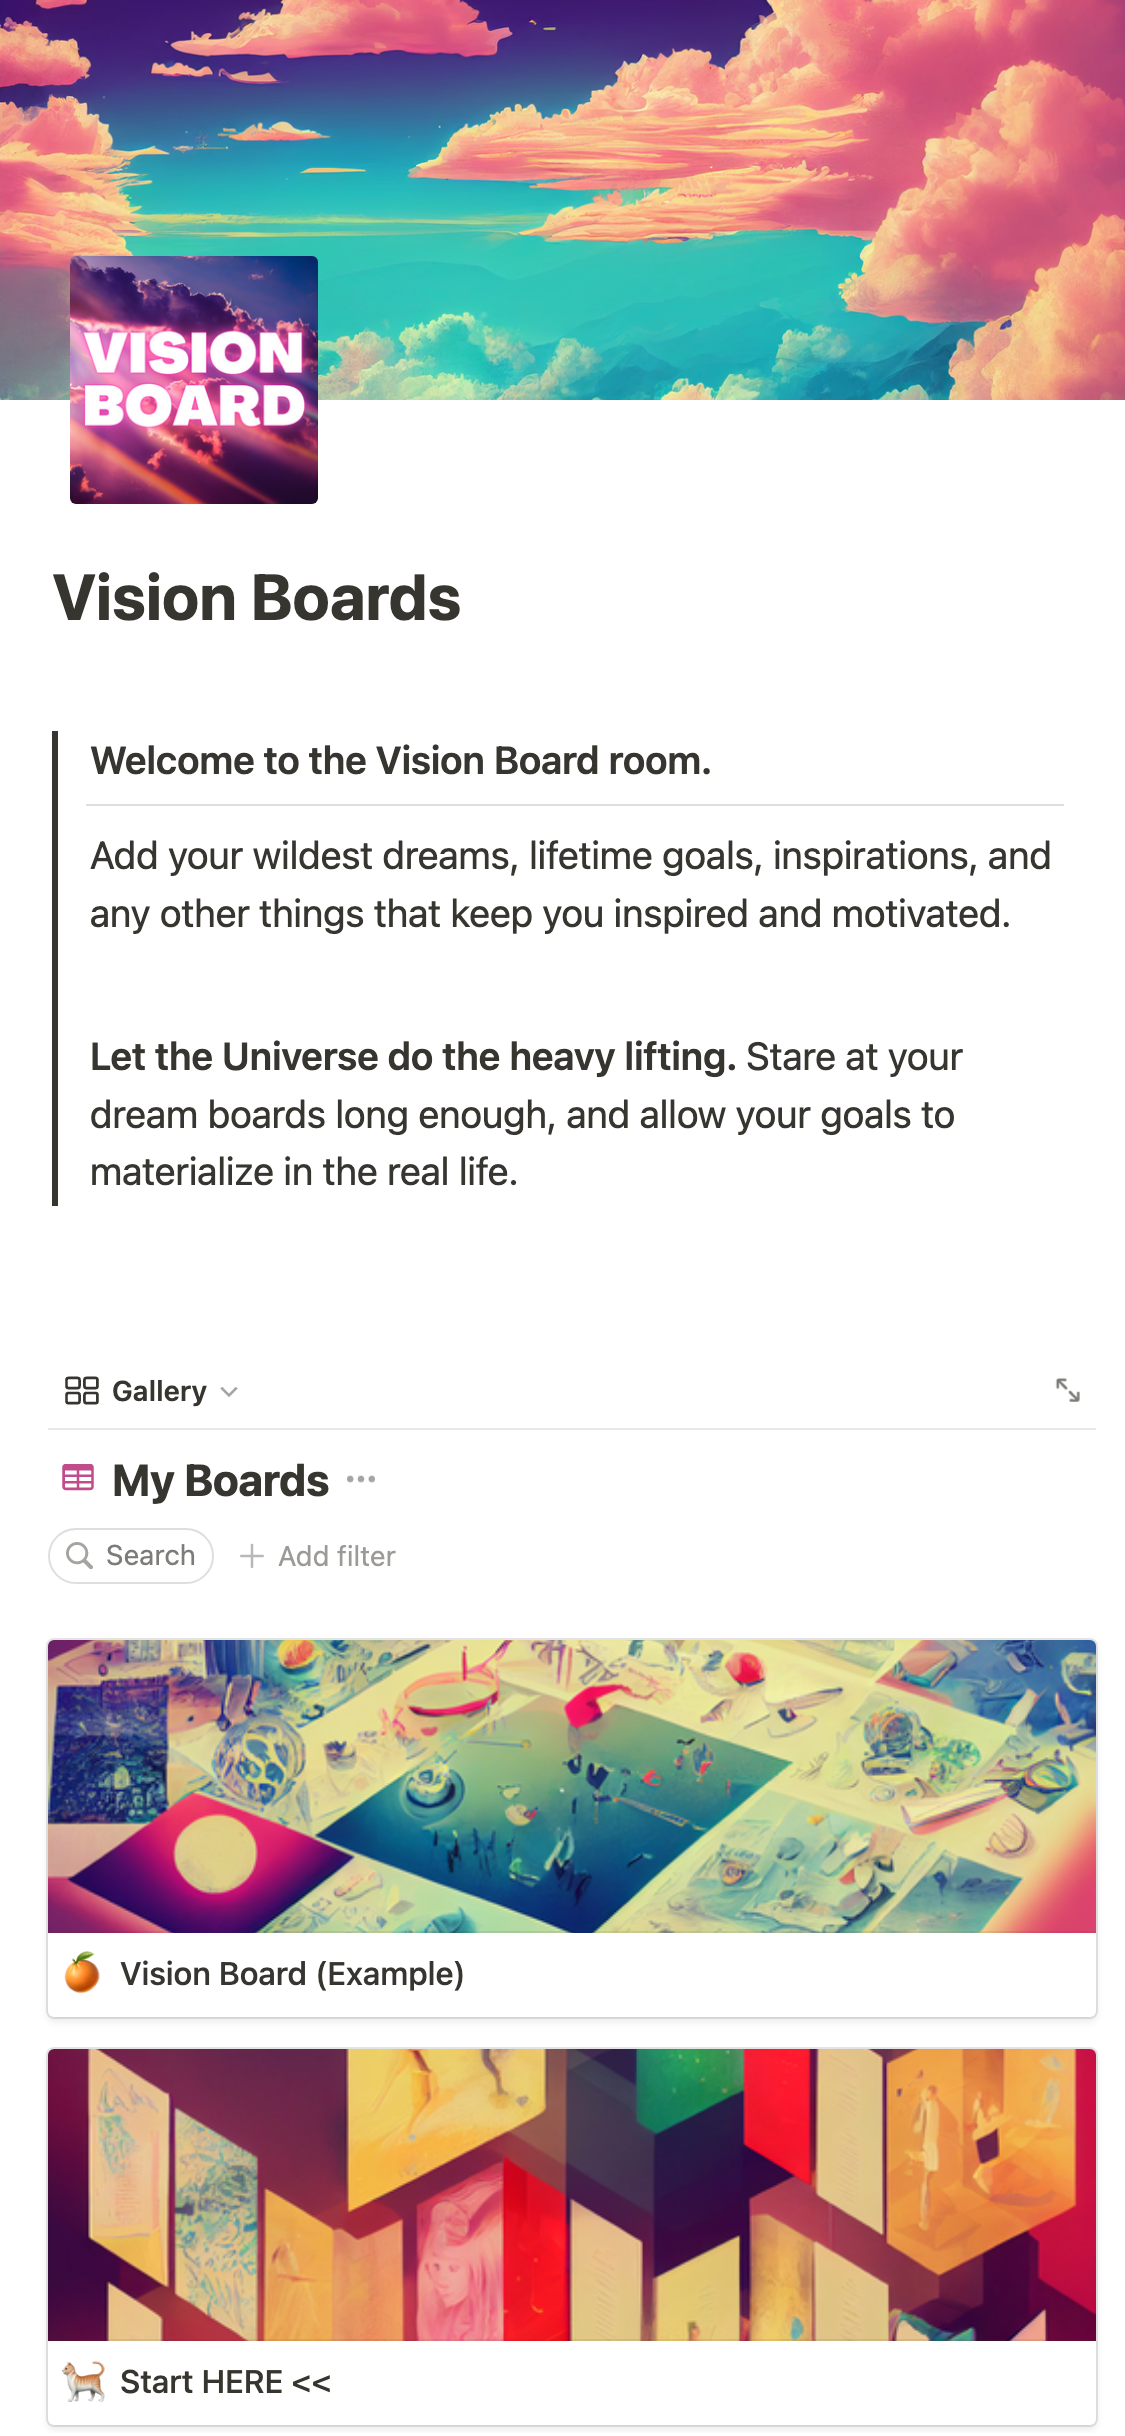Click the Search input field

150,1555
